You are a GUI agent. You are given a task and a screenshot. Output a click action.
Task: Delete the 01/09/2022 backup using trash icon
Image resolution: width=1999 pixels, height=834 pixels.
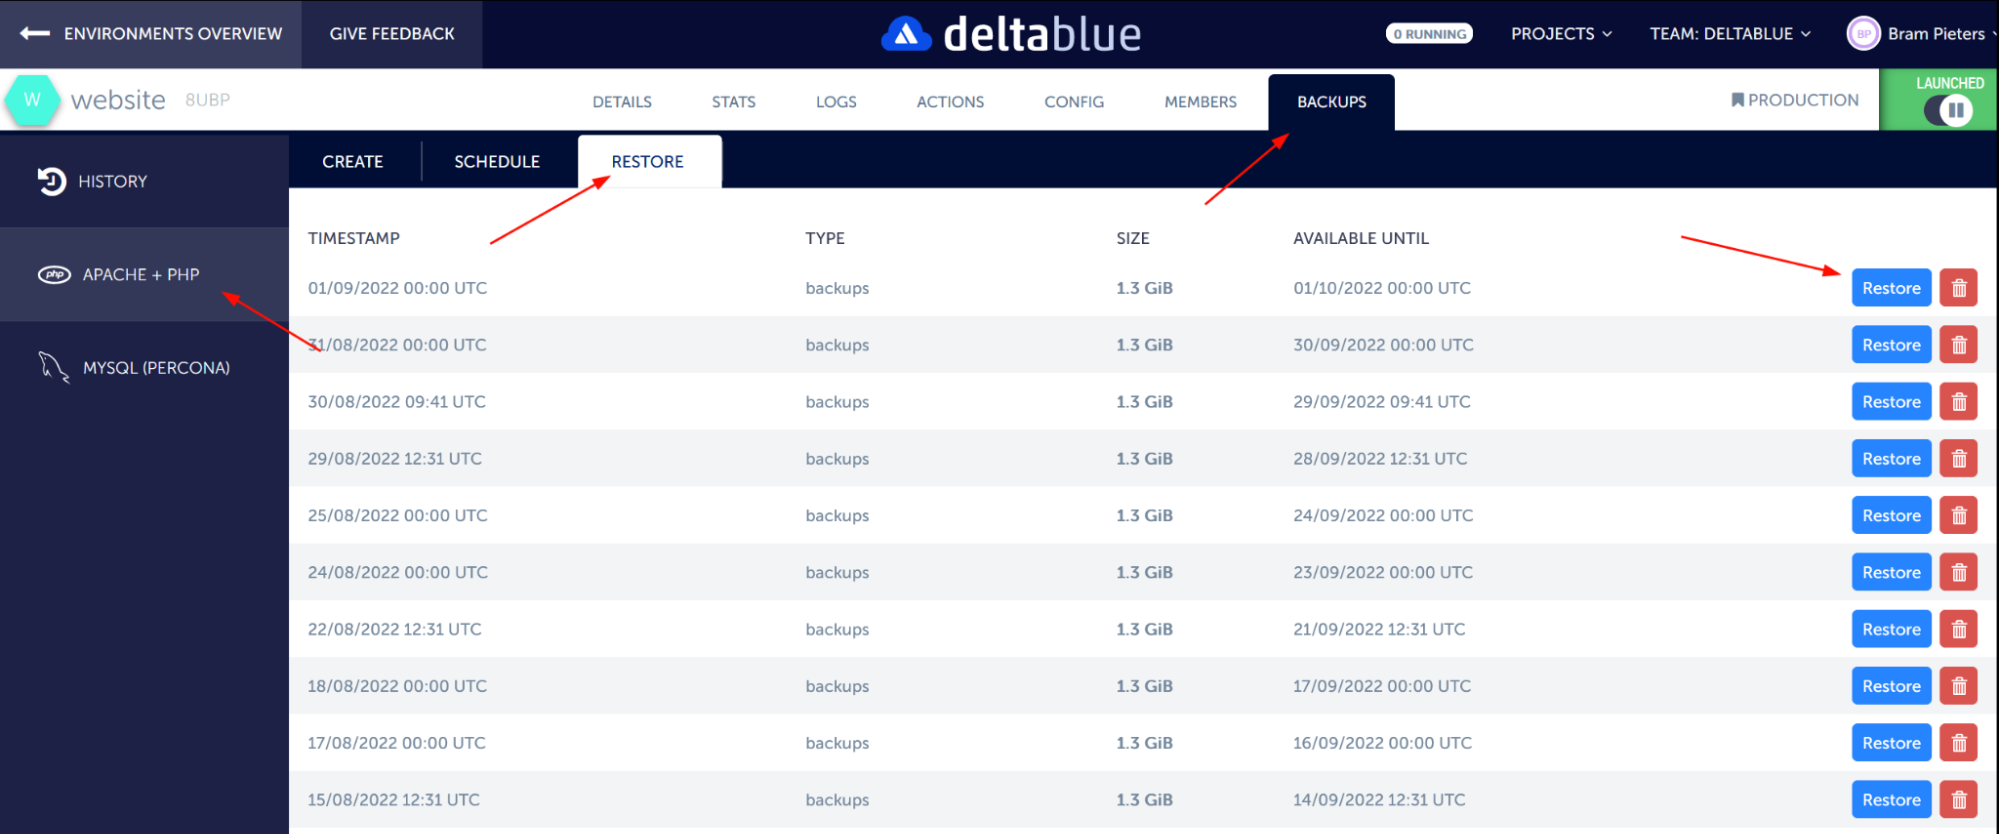point(1958,288)
